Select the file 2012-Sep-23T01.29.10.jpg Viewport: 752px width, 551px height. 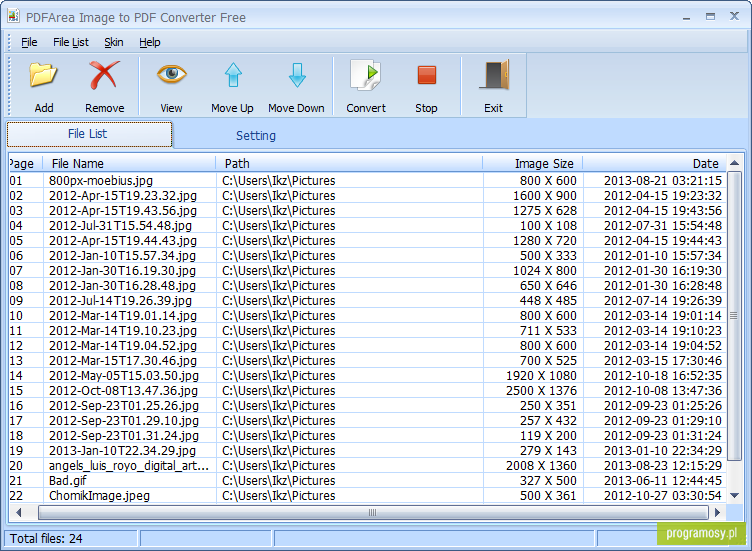tap(124, 421)
